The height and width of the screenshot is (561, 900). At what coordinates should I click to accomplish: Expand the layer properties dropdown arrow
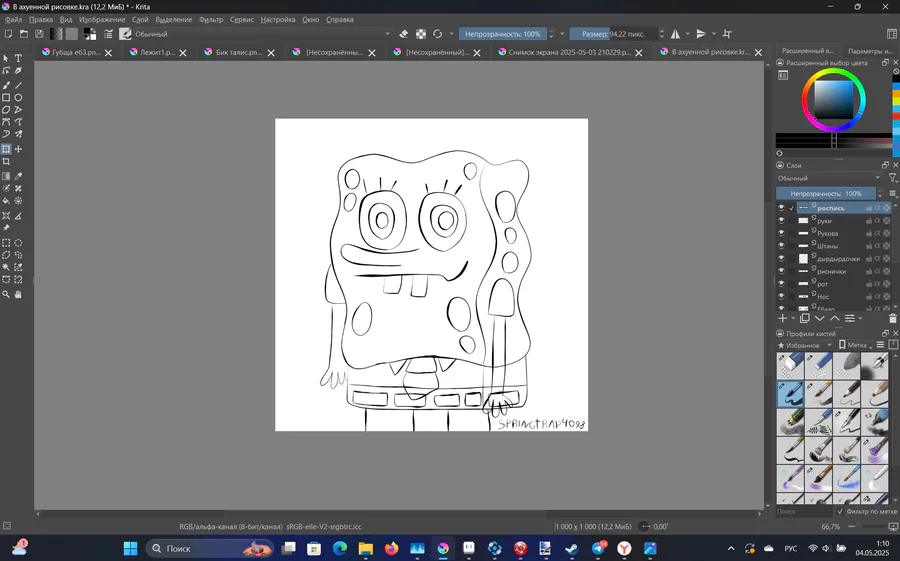pos(860,319)
